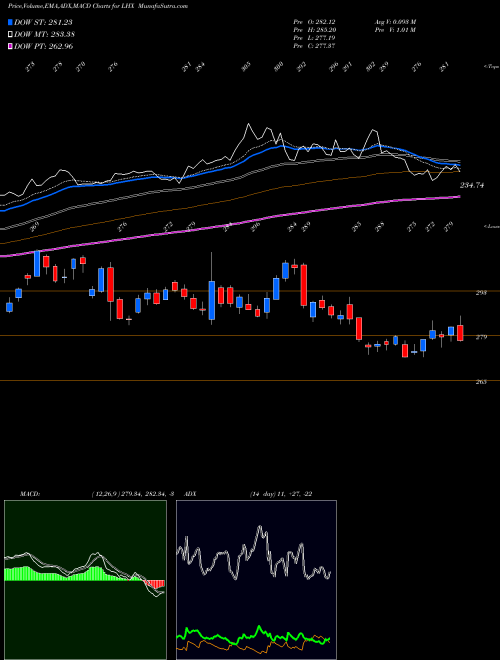Click the Pre L: 277.19 value

point(314,38)
